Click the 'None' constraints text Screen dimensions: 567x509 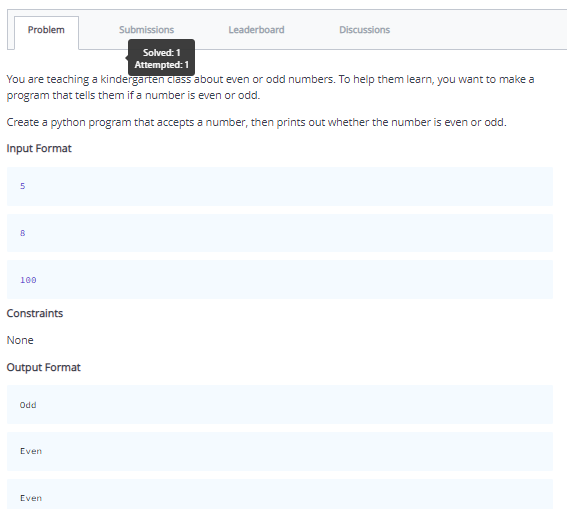click(20, 340)
